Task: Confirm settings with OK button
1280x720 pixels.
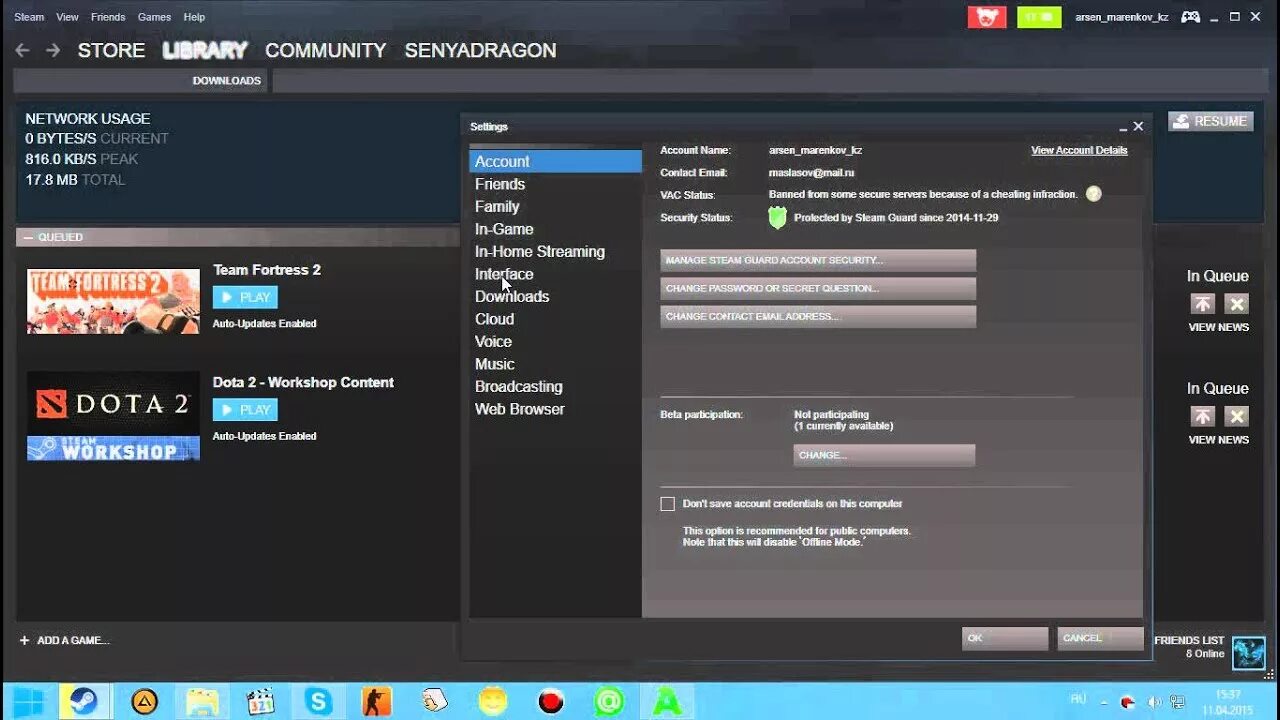Action: click(1005, 638)
